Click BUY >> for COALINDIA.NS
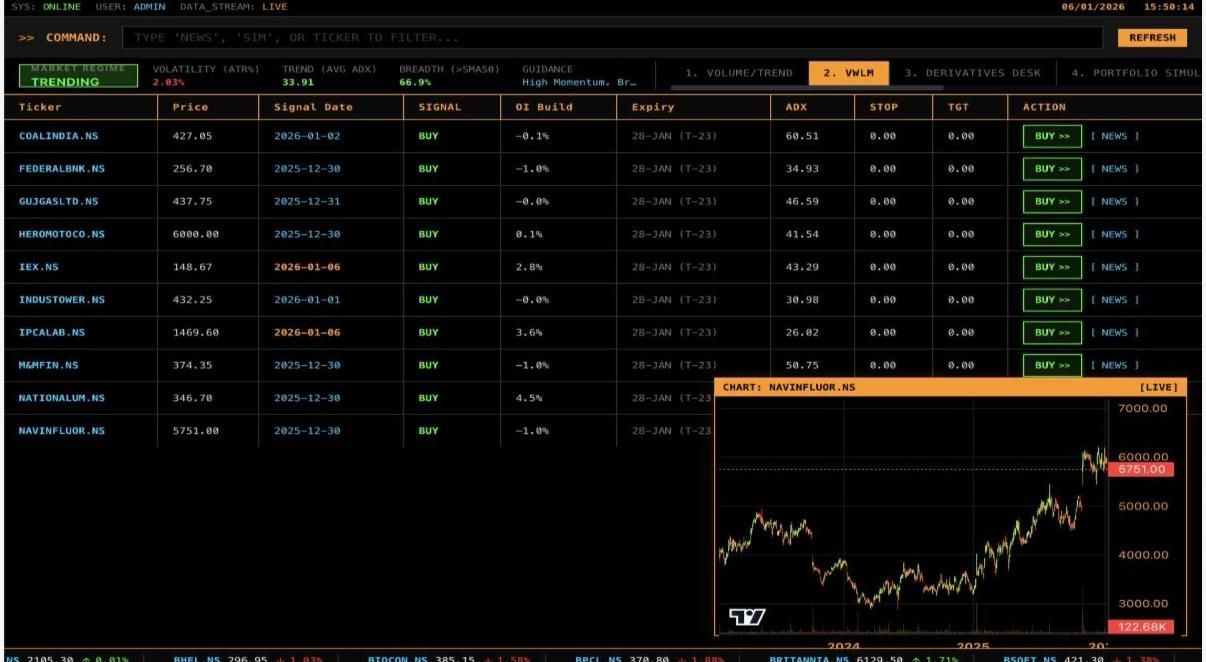 pyautogui.click(x=1052, y=135)
